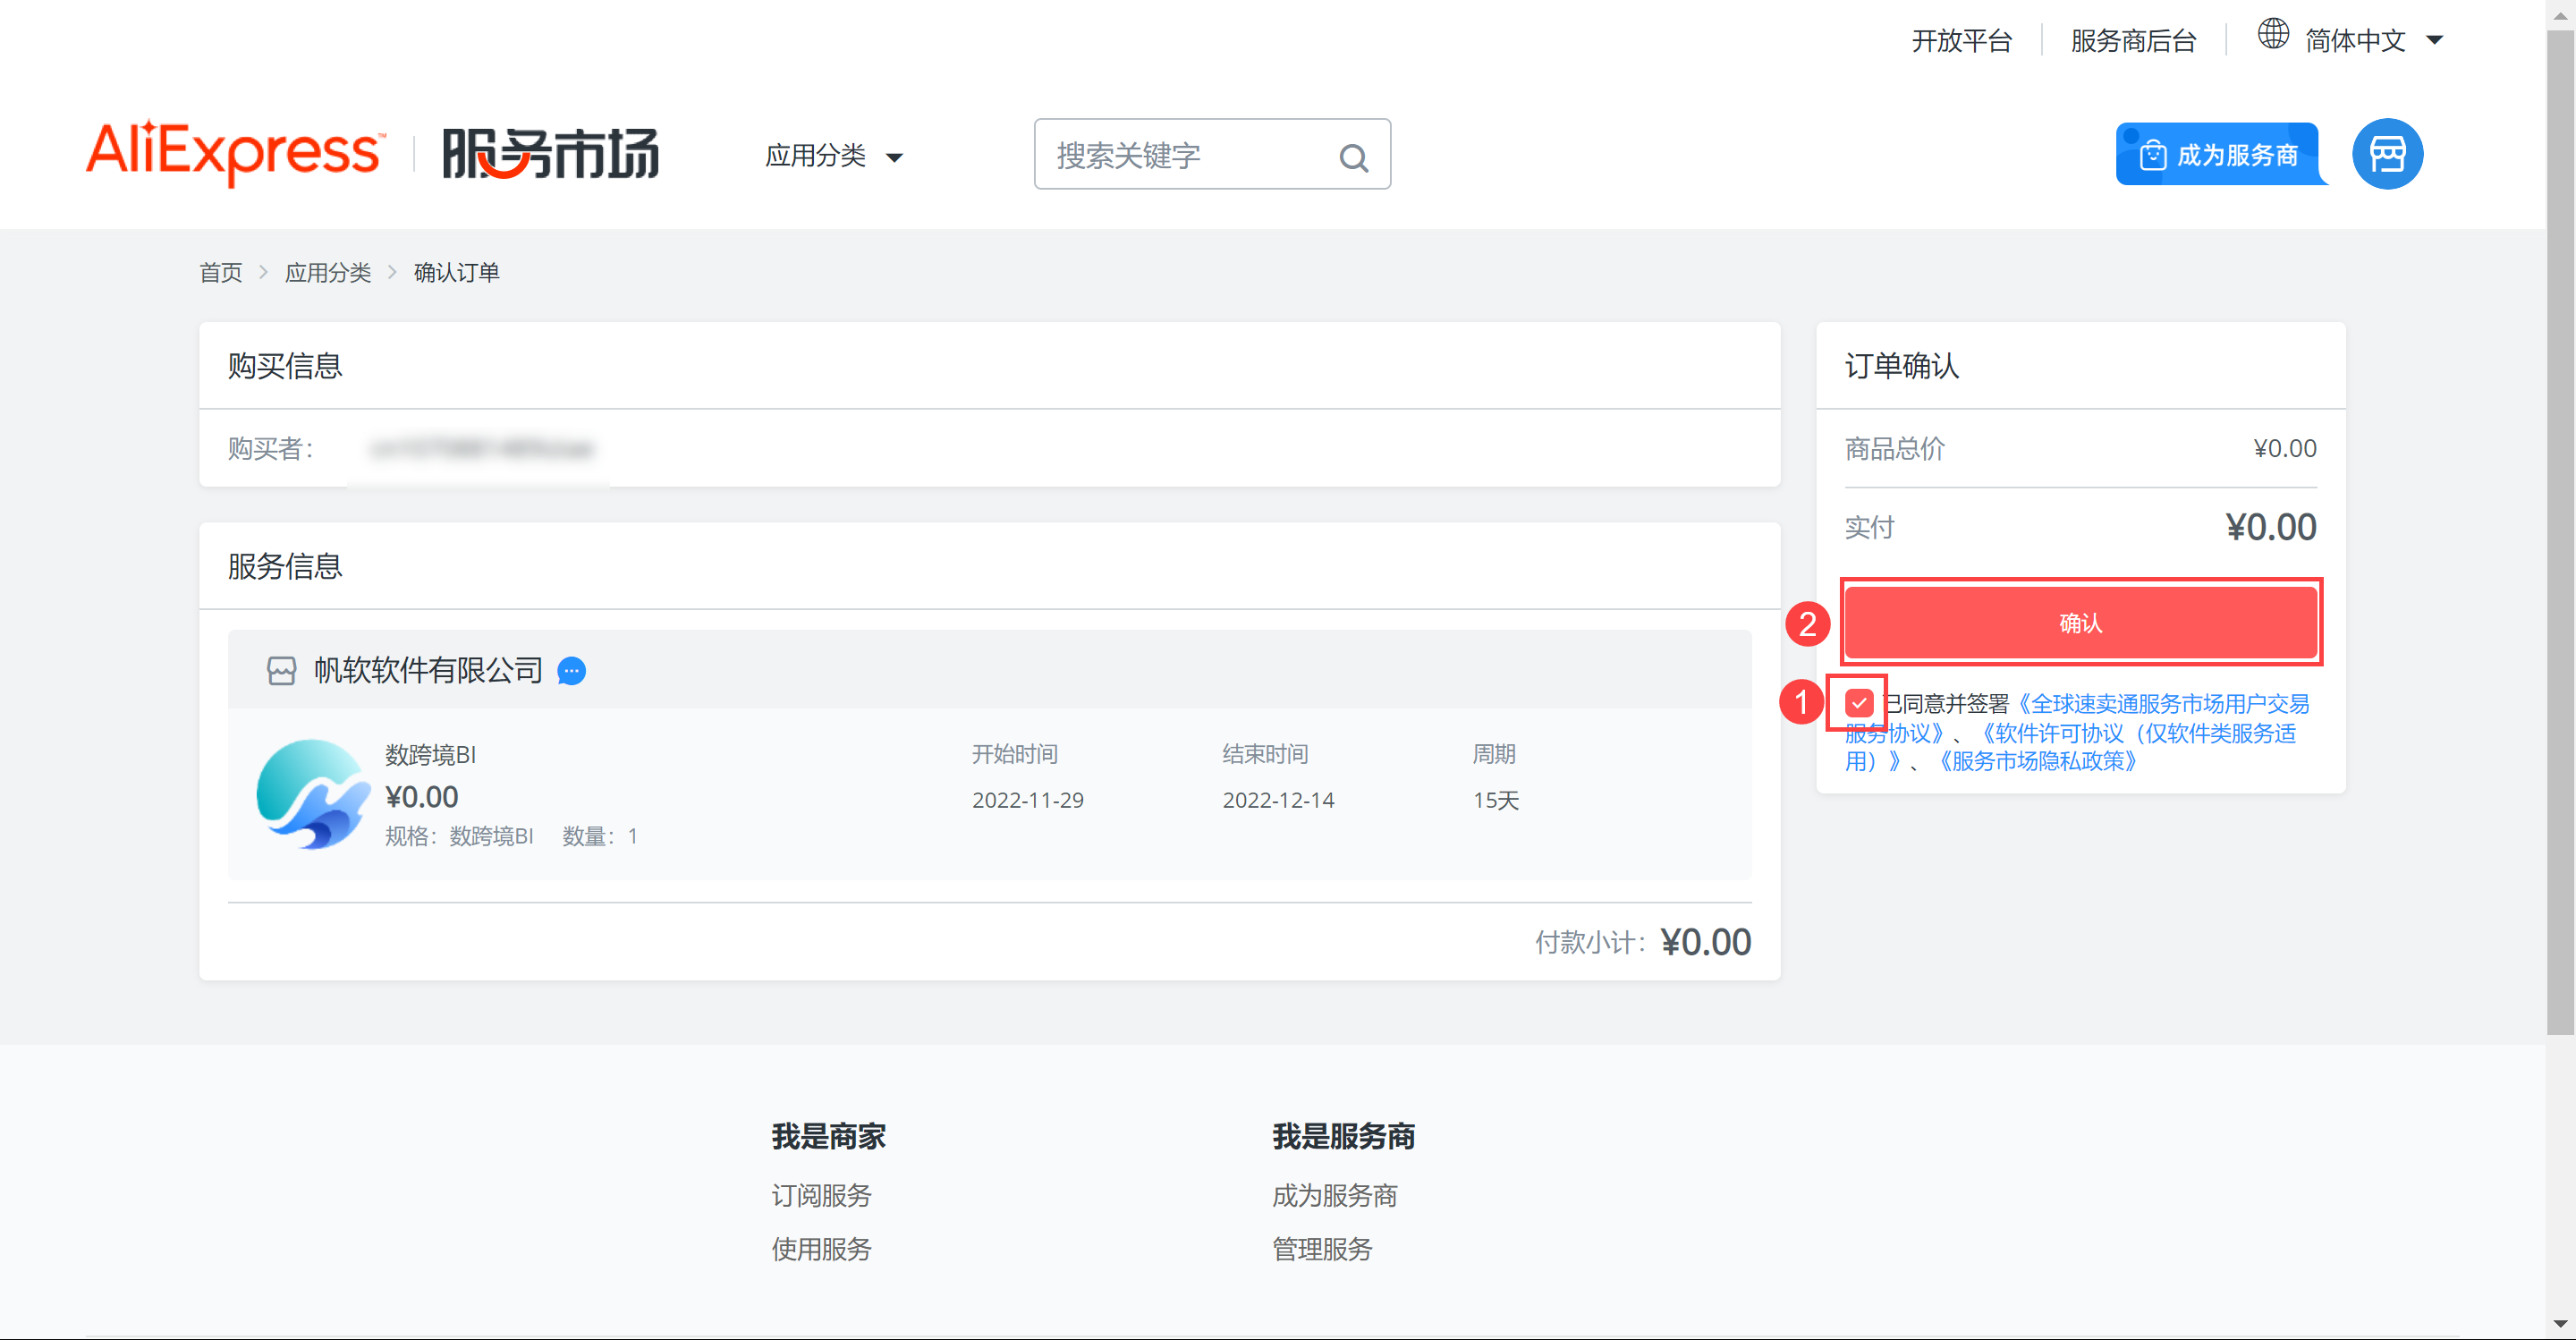The height and width of the screenshot is (1340, 2576).
Task: Uncheck the agreement checkbox
Action: pyautogui.click(x=1859, y=703)
